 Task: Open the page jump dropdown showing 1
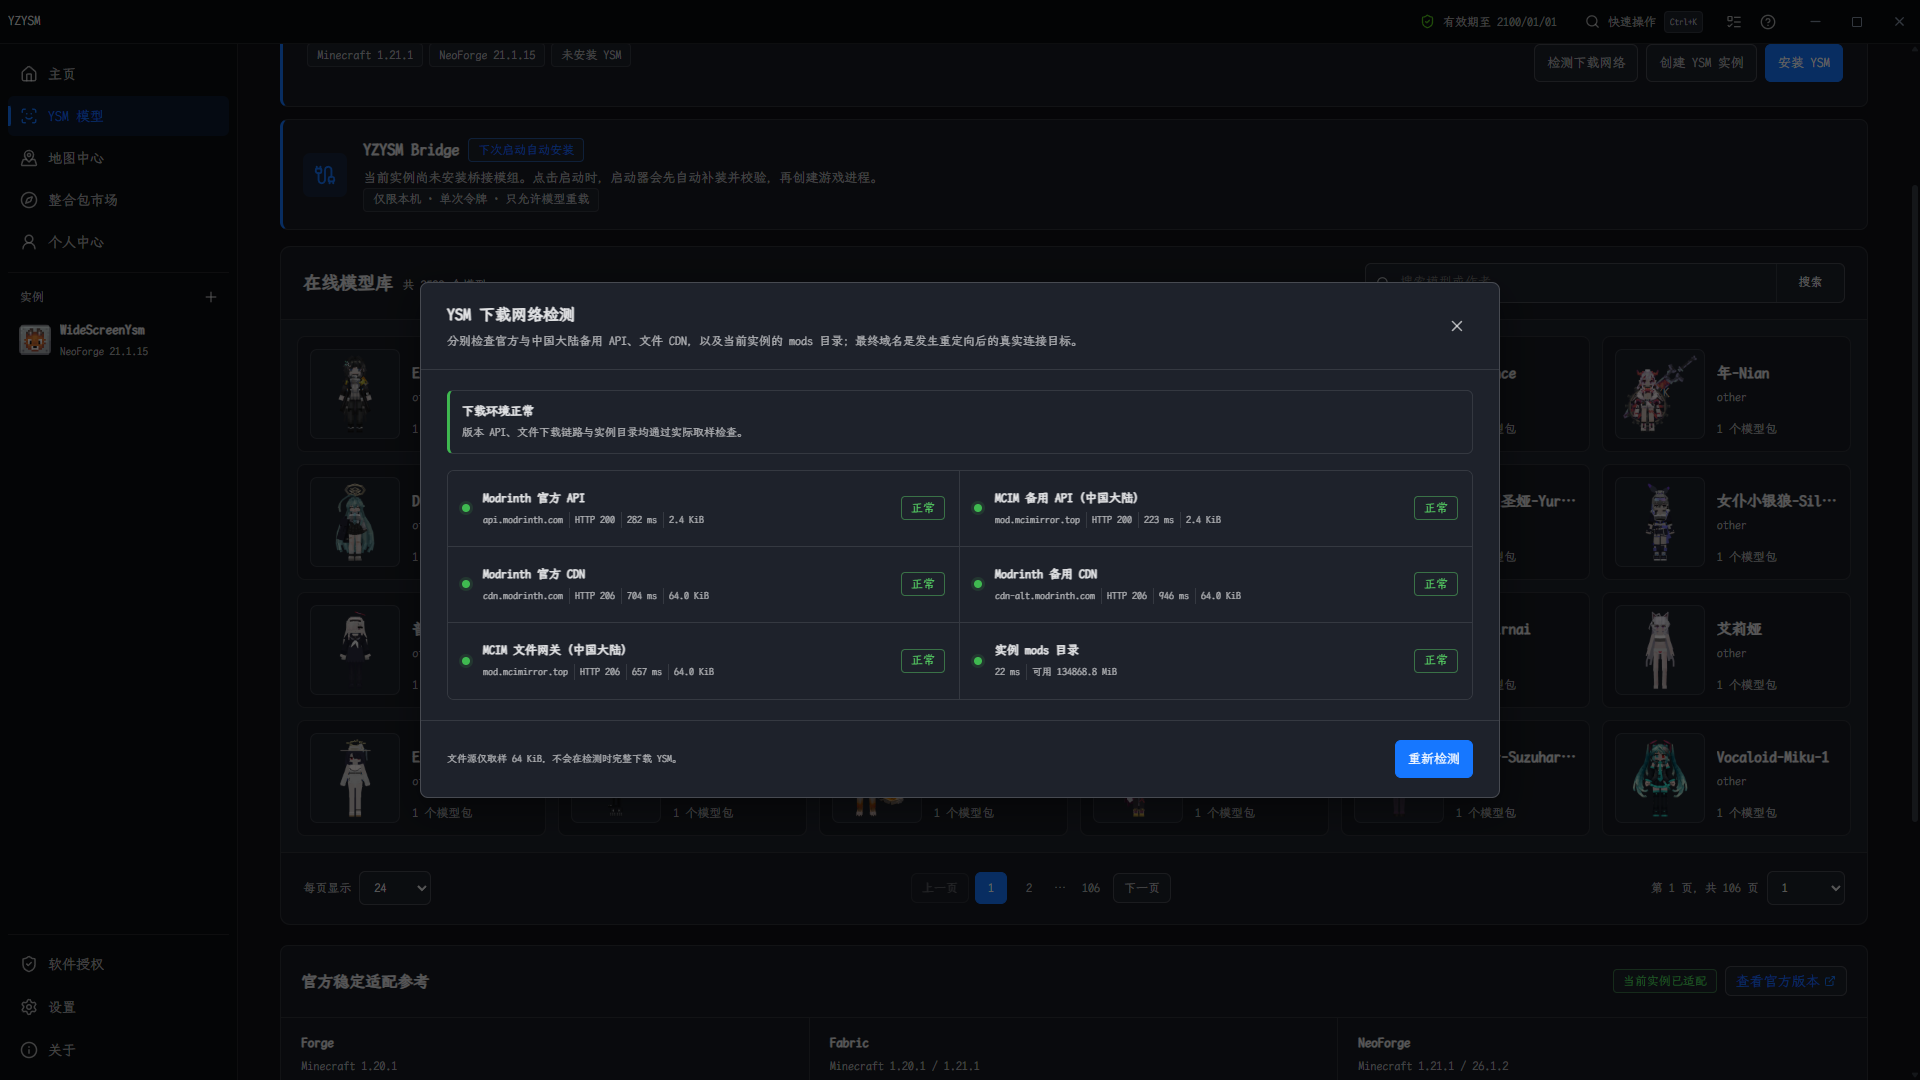click(1806, 888)
